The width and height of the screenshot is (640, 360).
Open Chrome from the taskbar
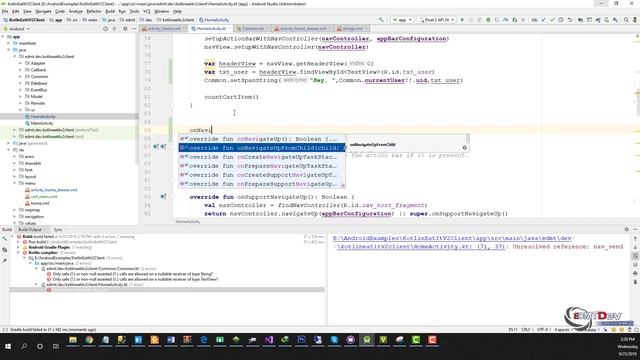[x=89, y=340]
